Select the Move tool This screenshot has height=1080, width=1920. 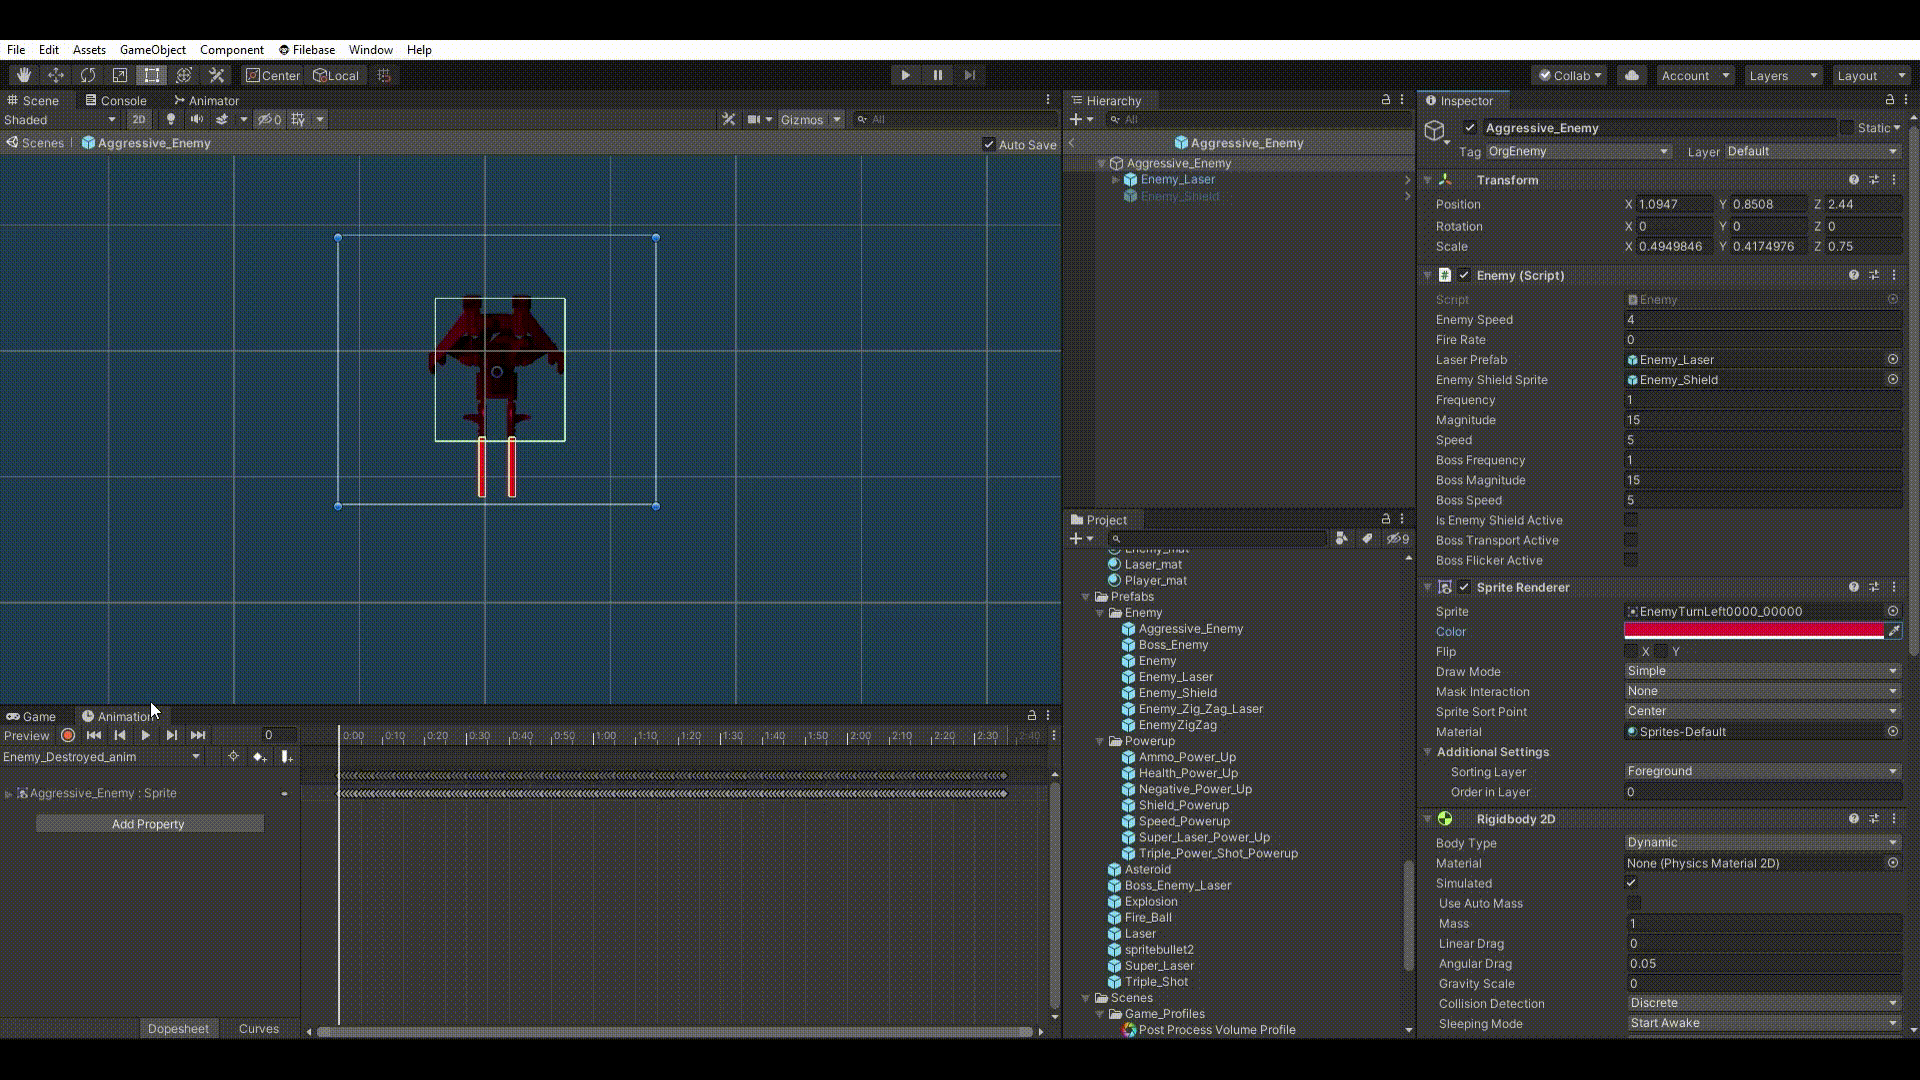click(56, 75)
